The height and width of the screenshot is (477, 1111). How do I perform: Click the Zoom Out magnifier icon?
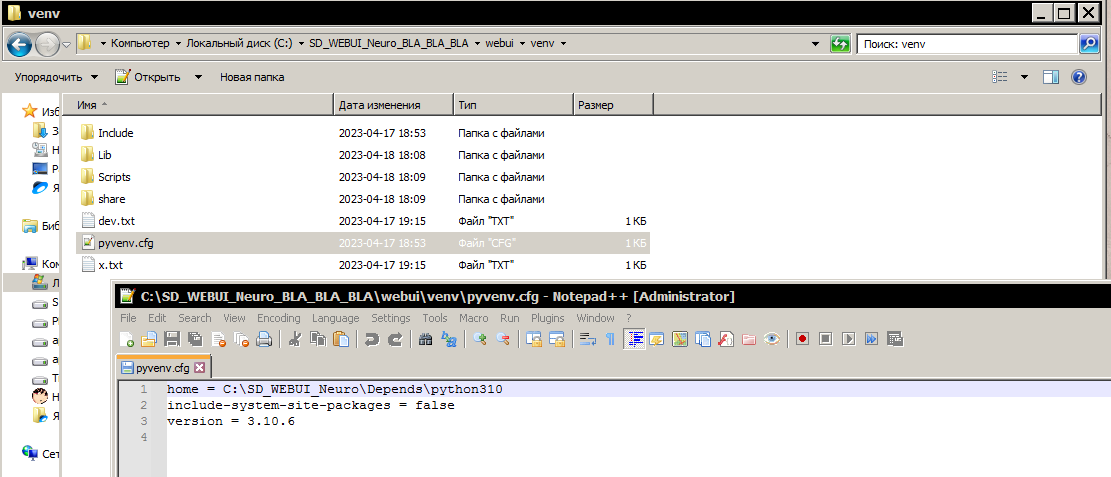(503, 339)
